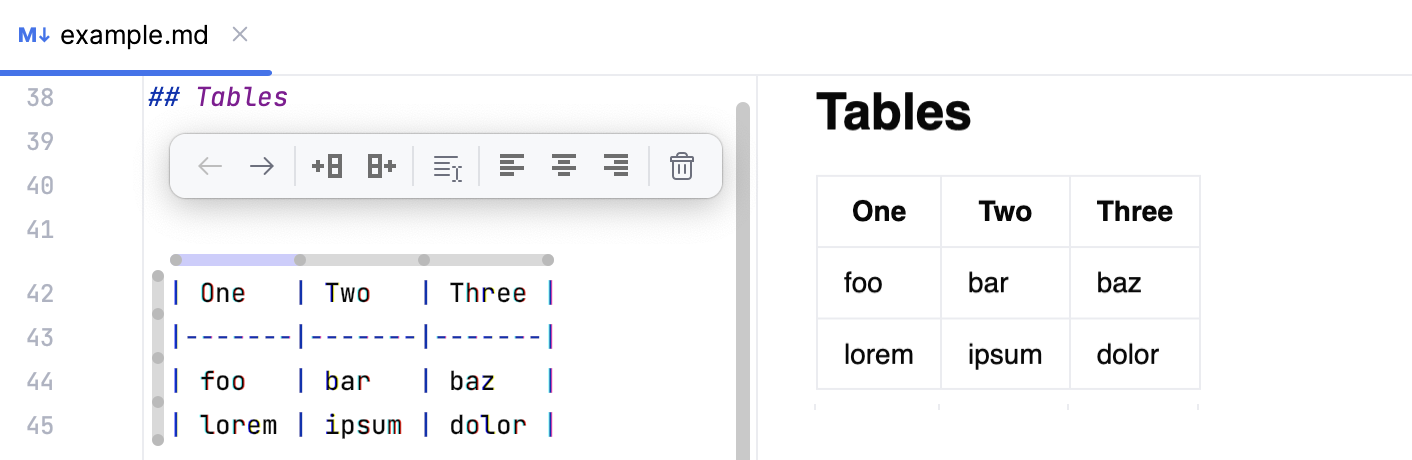
Task: Move table column right with right arrow
Action: [262, 166]
